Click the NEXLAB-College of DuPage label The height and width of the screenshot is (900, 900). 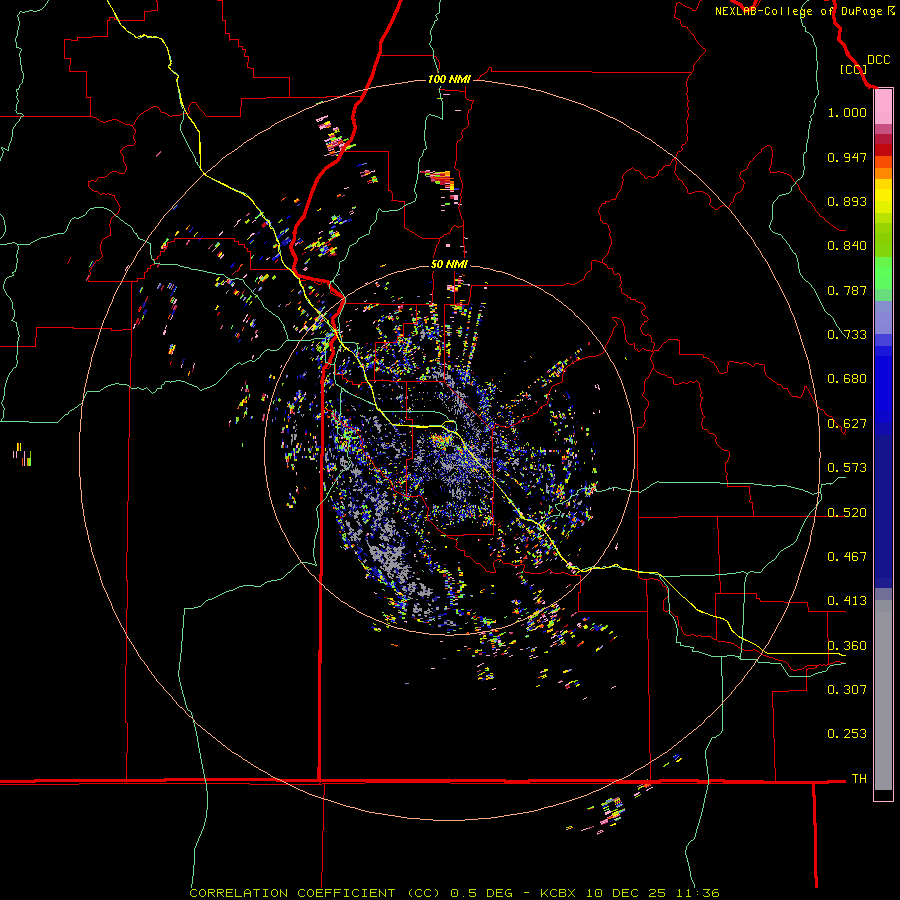[x=800, y=11]
